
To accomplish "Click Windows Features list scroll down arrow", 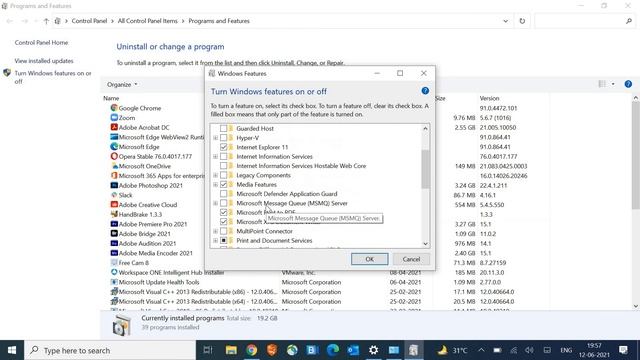I will tap(425, 244).
